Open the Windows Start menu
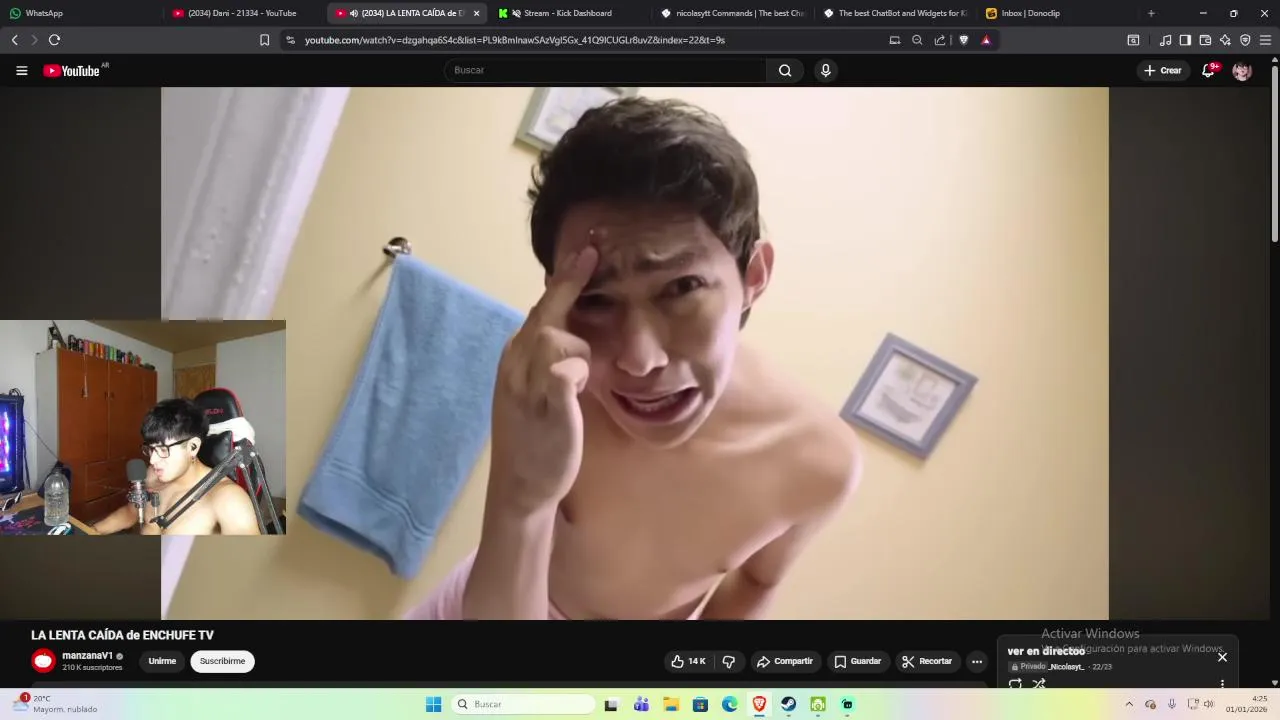Viewport: 1280px width, 720px height. click(x=433, y=704)
